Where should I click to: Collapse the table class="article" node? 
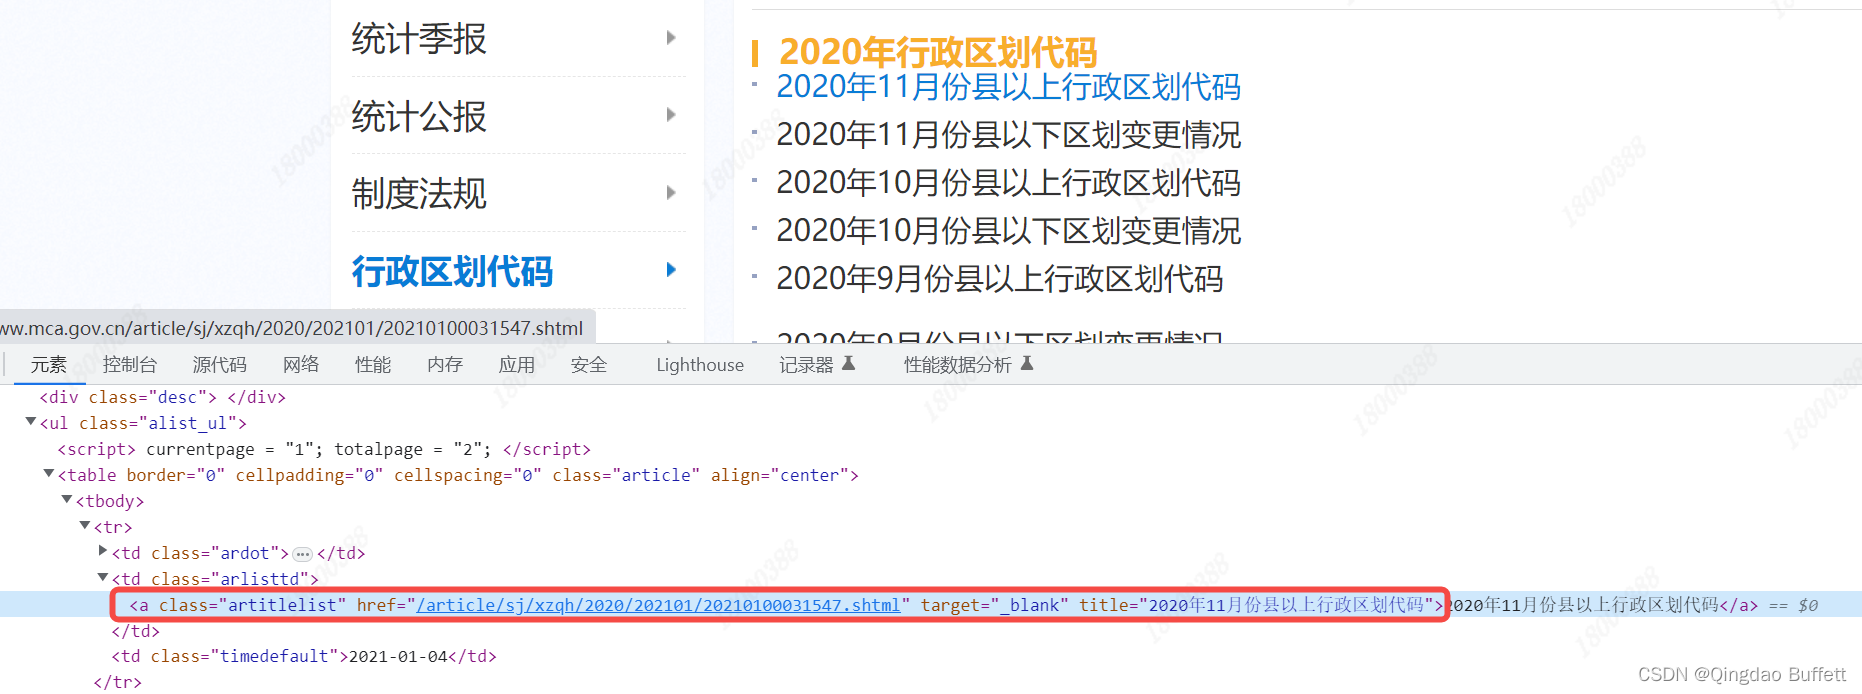[x=49, y=474]
